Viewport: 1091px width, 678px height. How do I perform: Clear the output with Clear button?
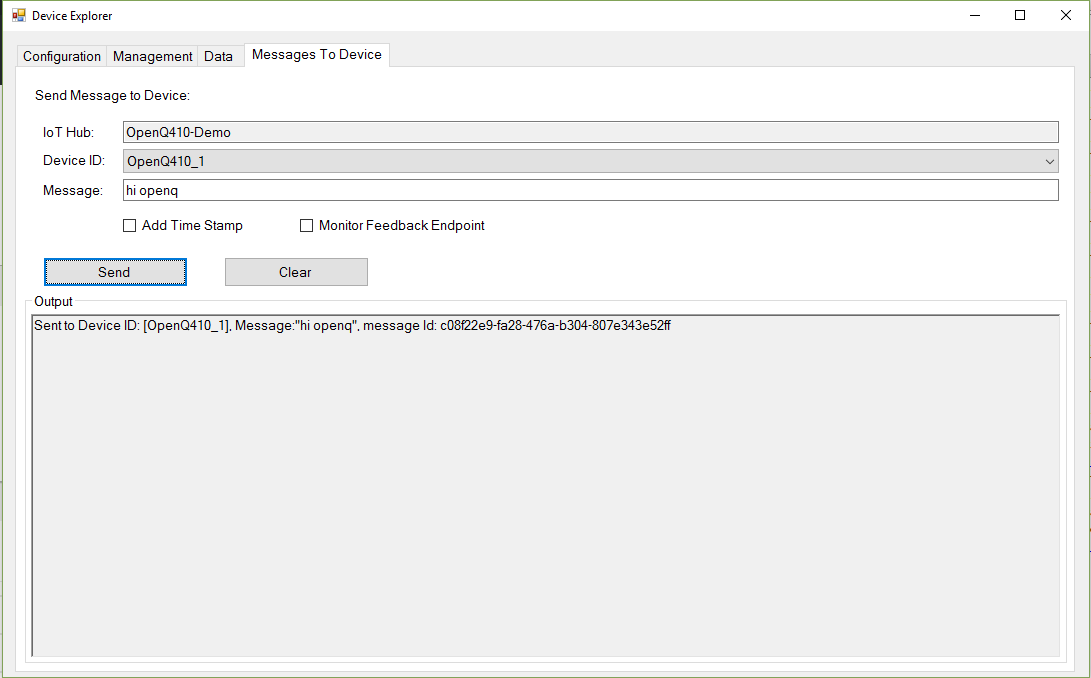tap(296, 272)
